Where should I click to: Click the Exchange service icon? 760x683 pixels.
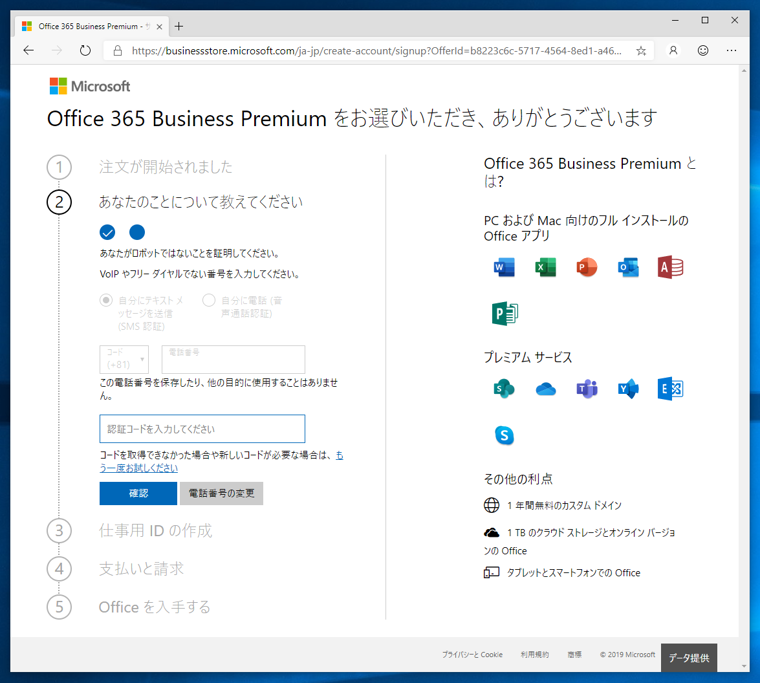point(670,389)
